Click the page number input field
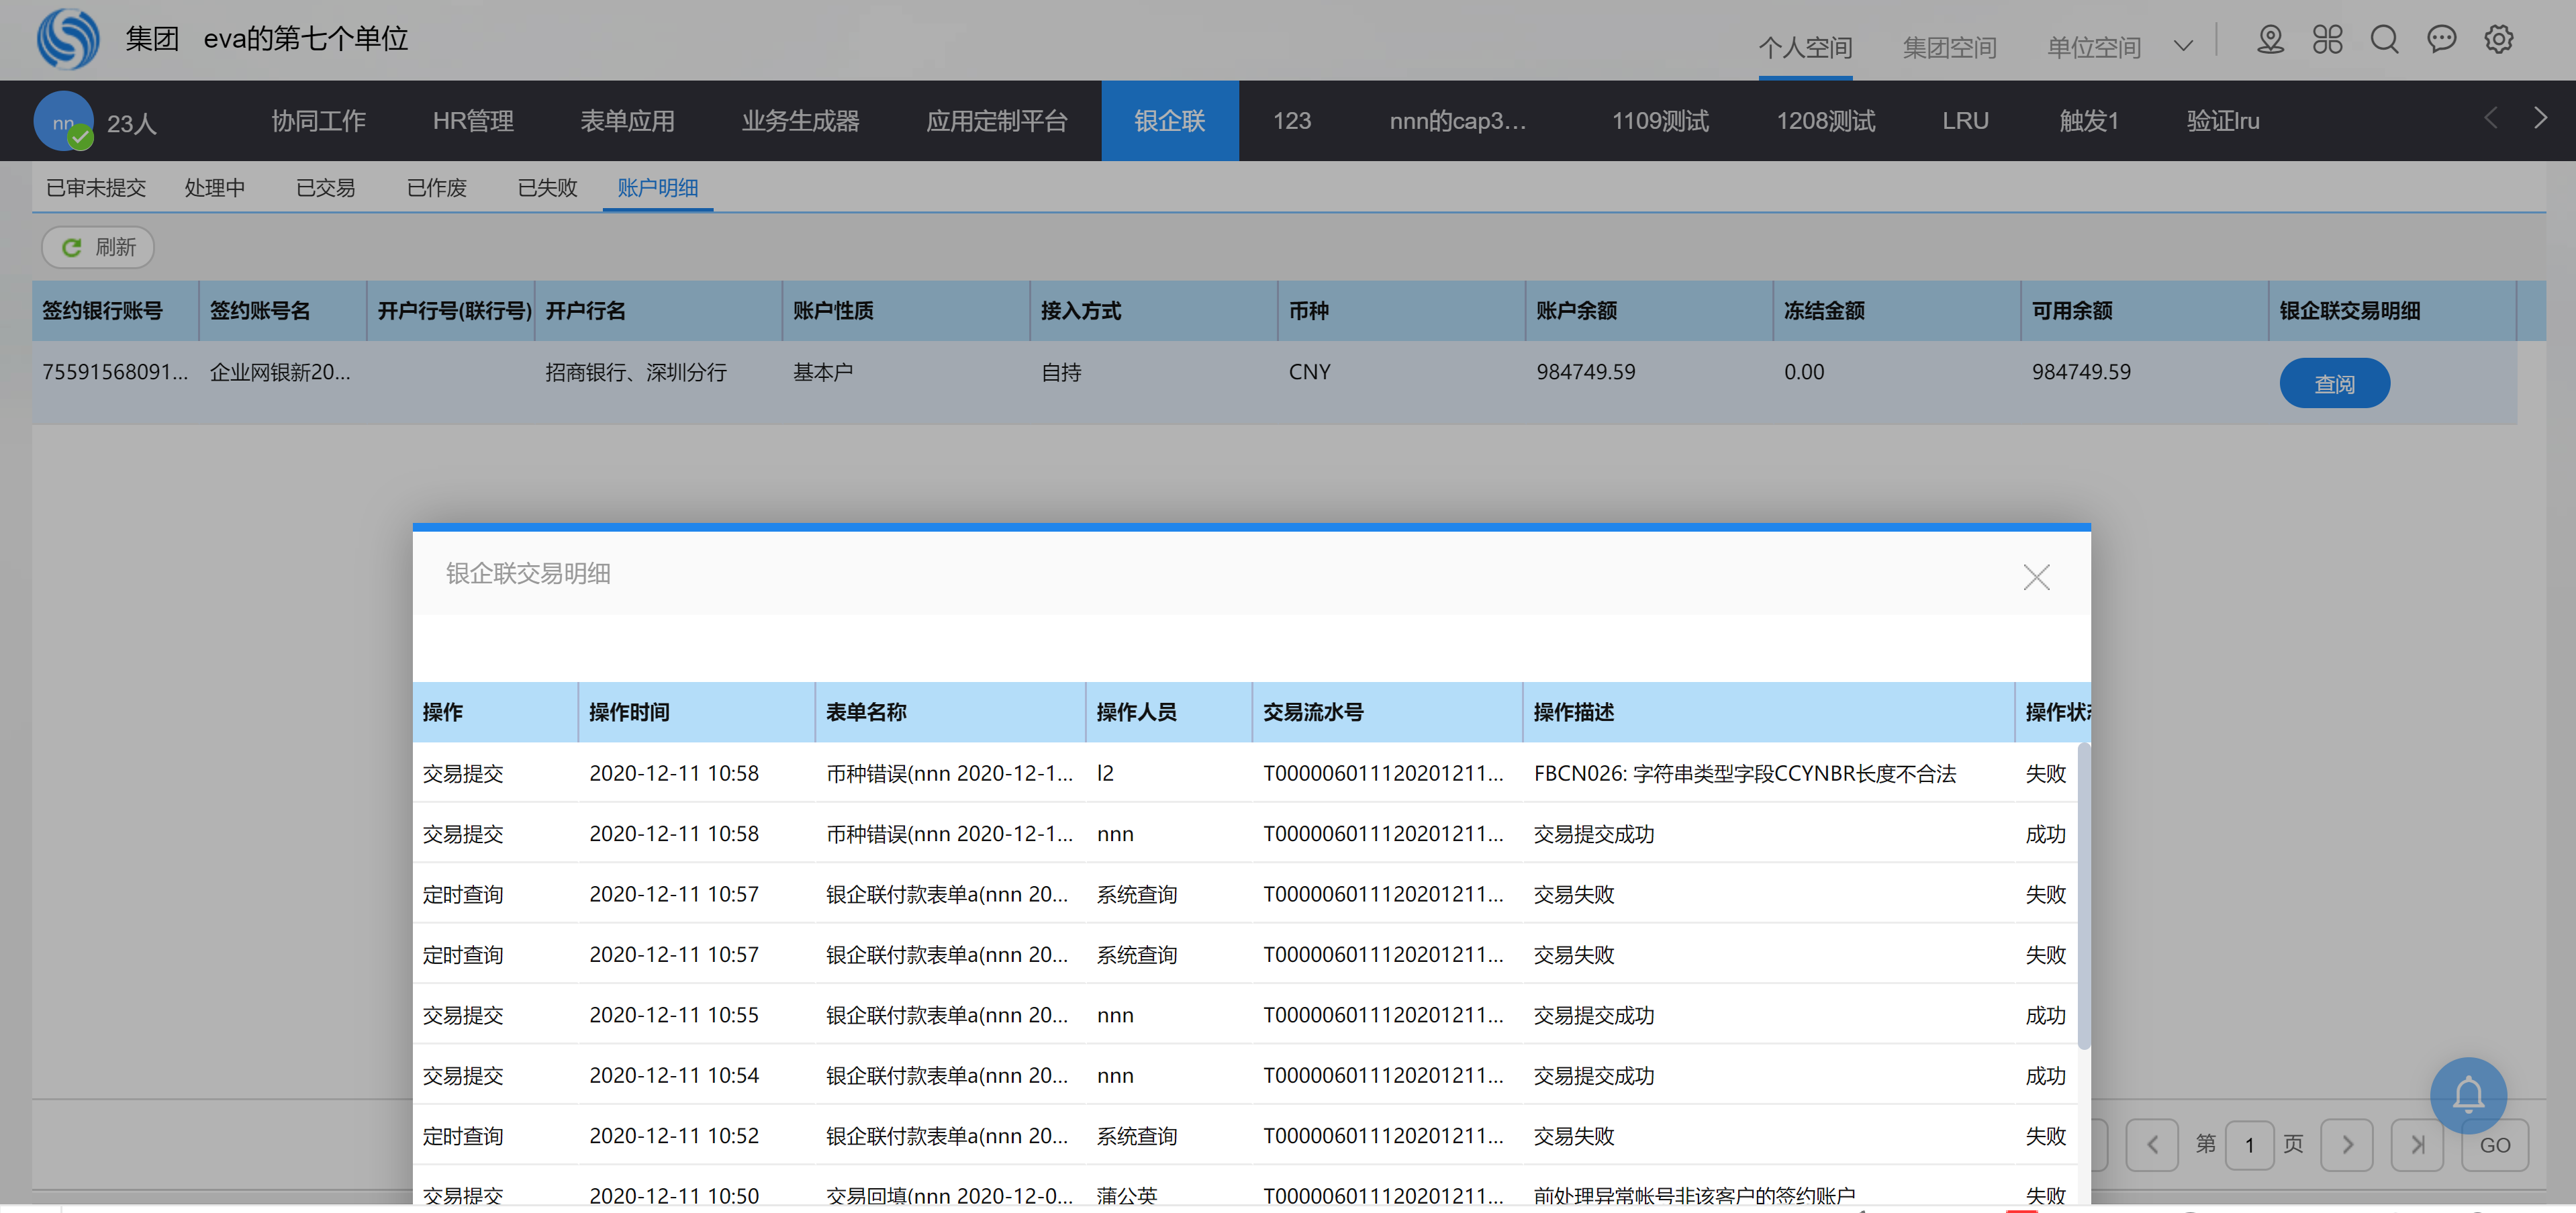 pyautogui.click(x=2249, y=1144)
